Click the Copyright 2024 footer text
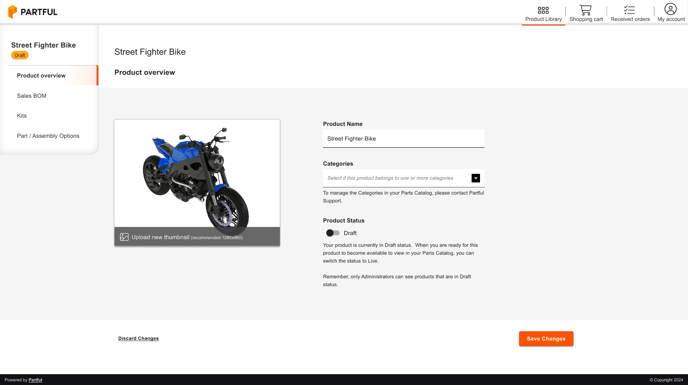 point(666,380)
